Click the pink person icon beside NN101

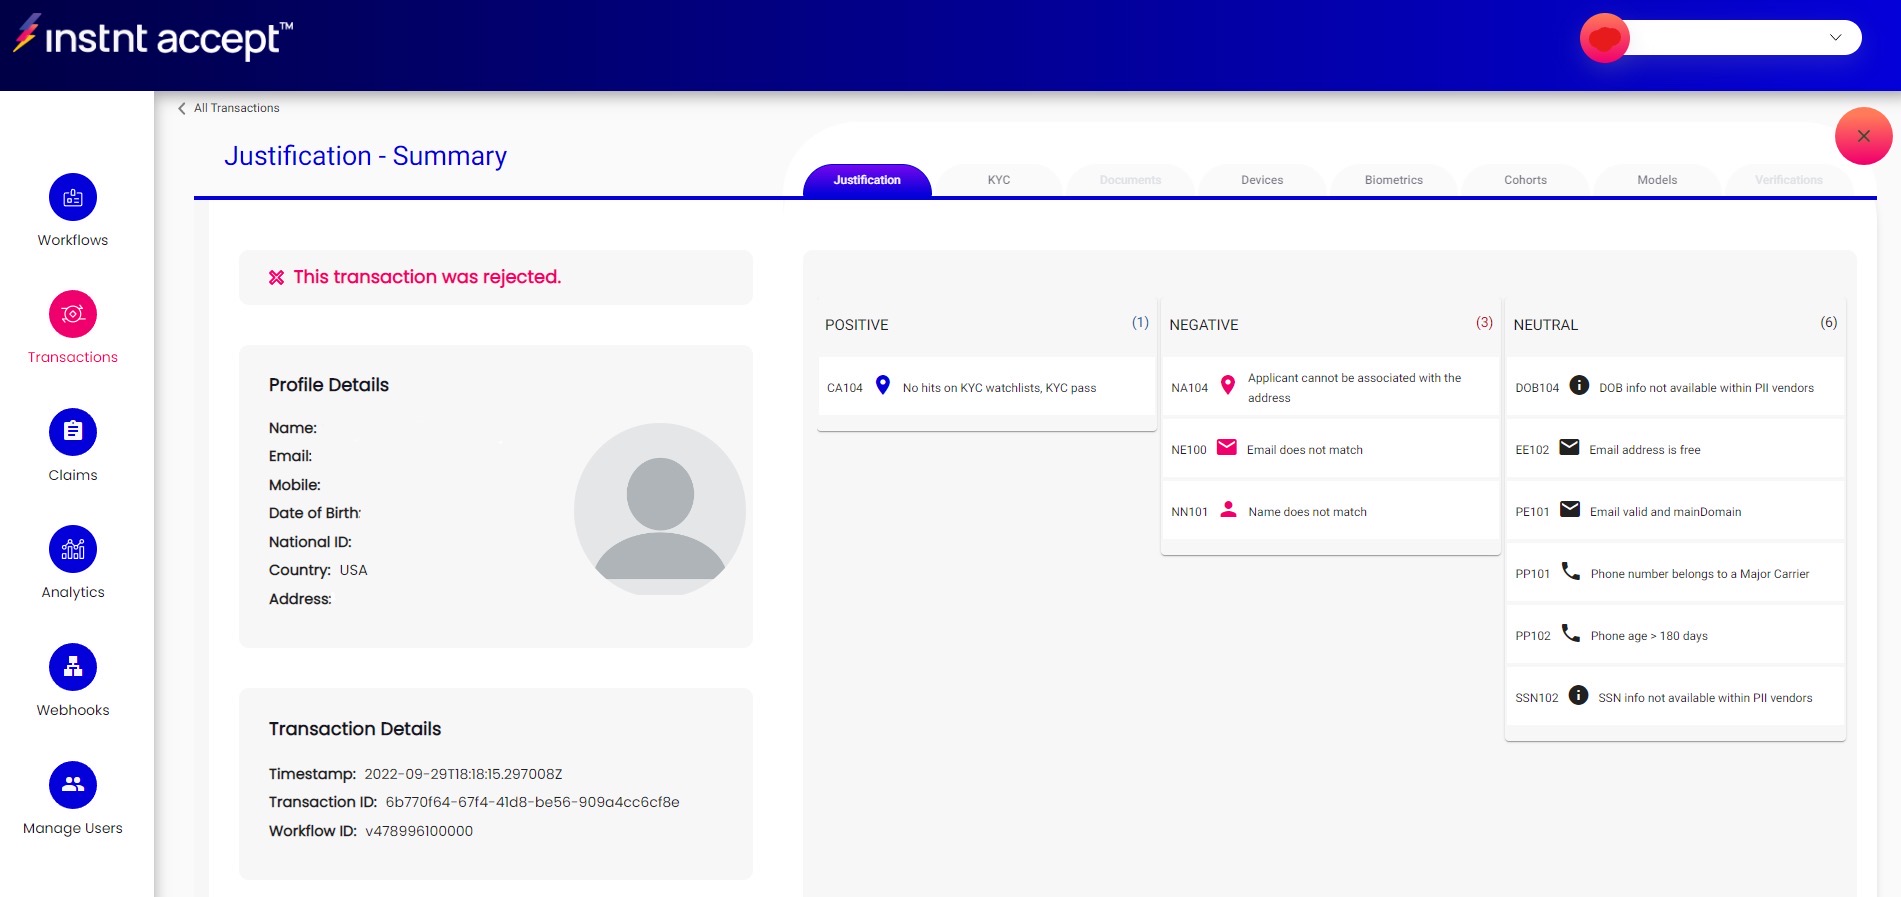pos(1229,509)
